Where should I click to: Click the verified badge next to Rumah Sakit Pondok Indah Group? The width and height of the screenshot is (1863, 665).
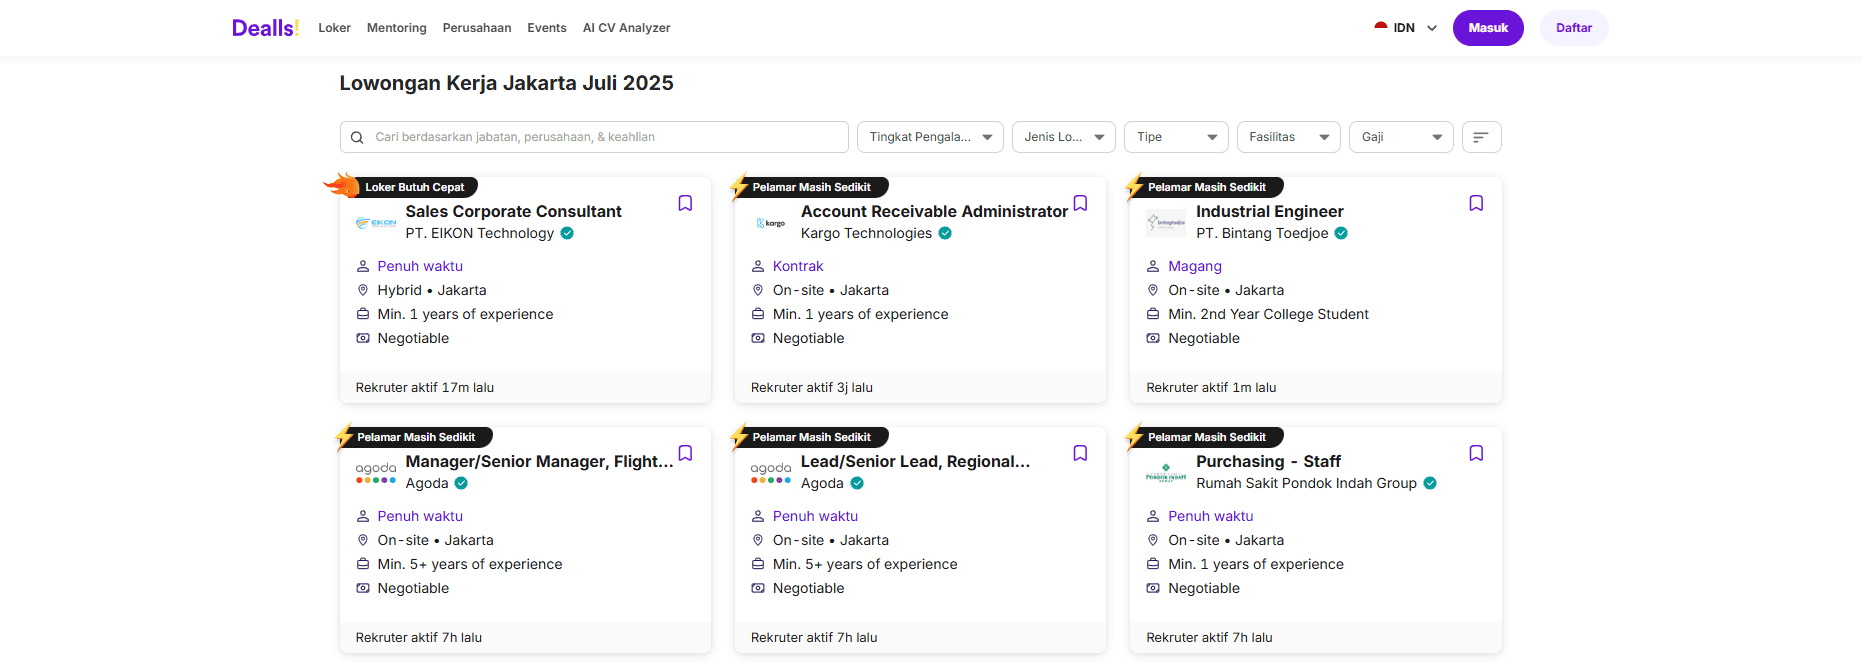tap(1430, 483)
